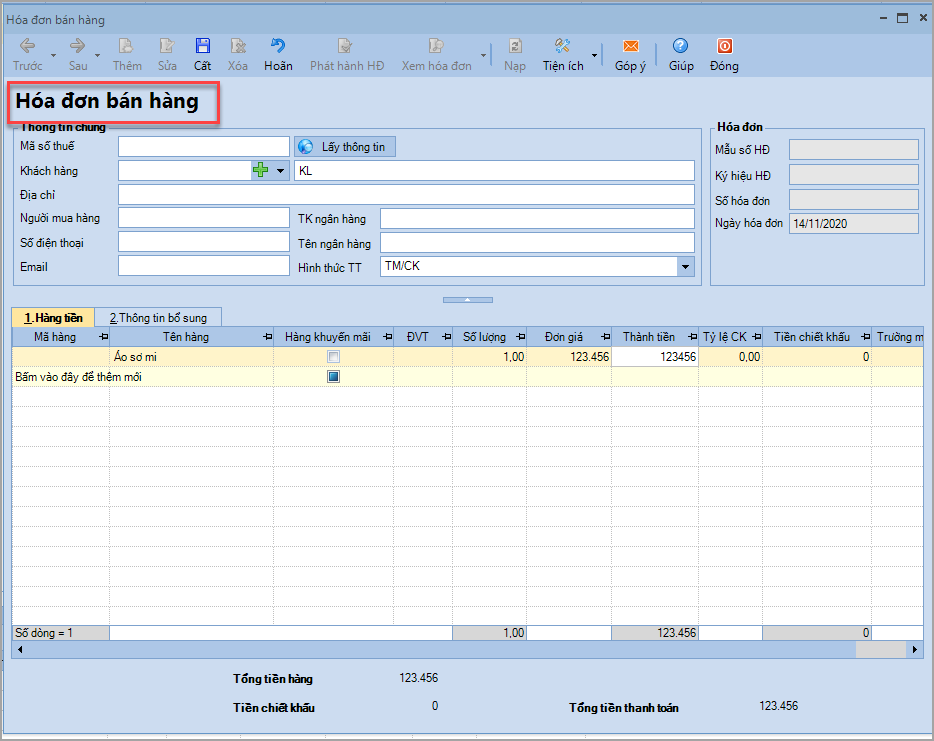Click the Số điện thoại field
934x741 pixels.
(x=204, y=242)
